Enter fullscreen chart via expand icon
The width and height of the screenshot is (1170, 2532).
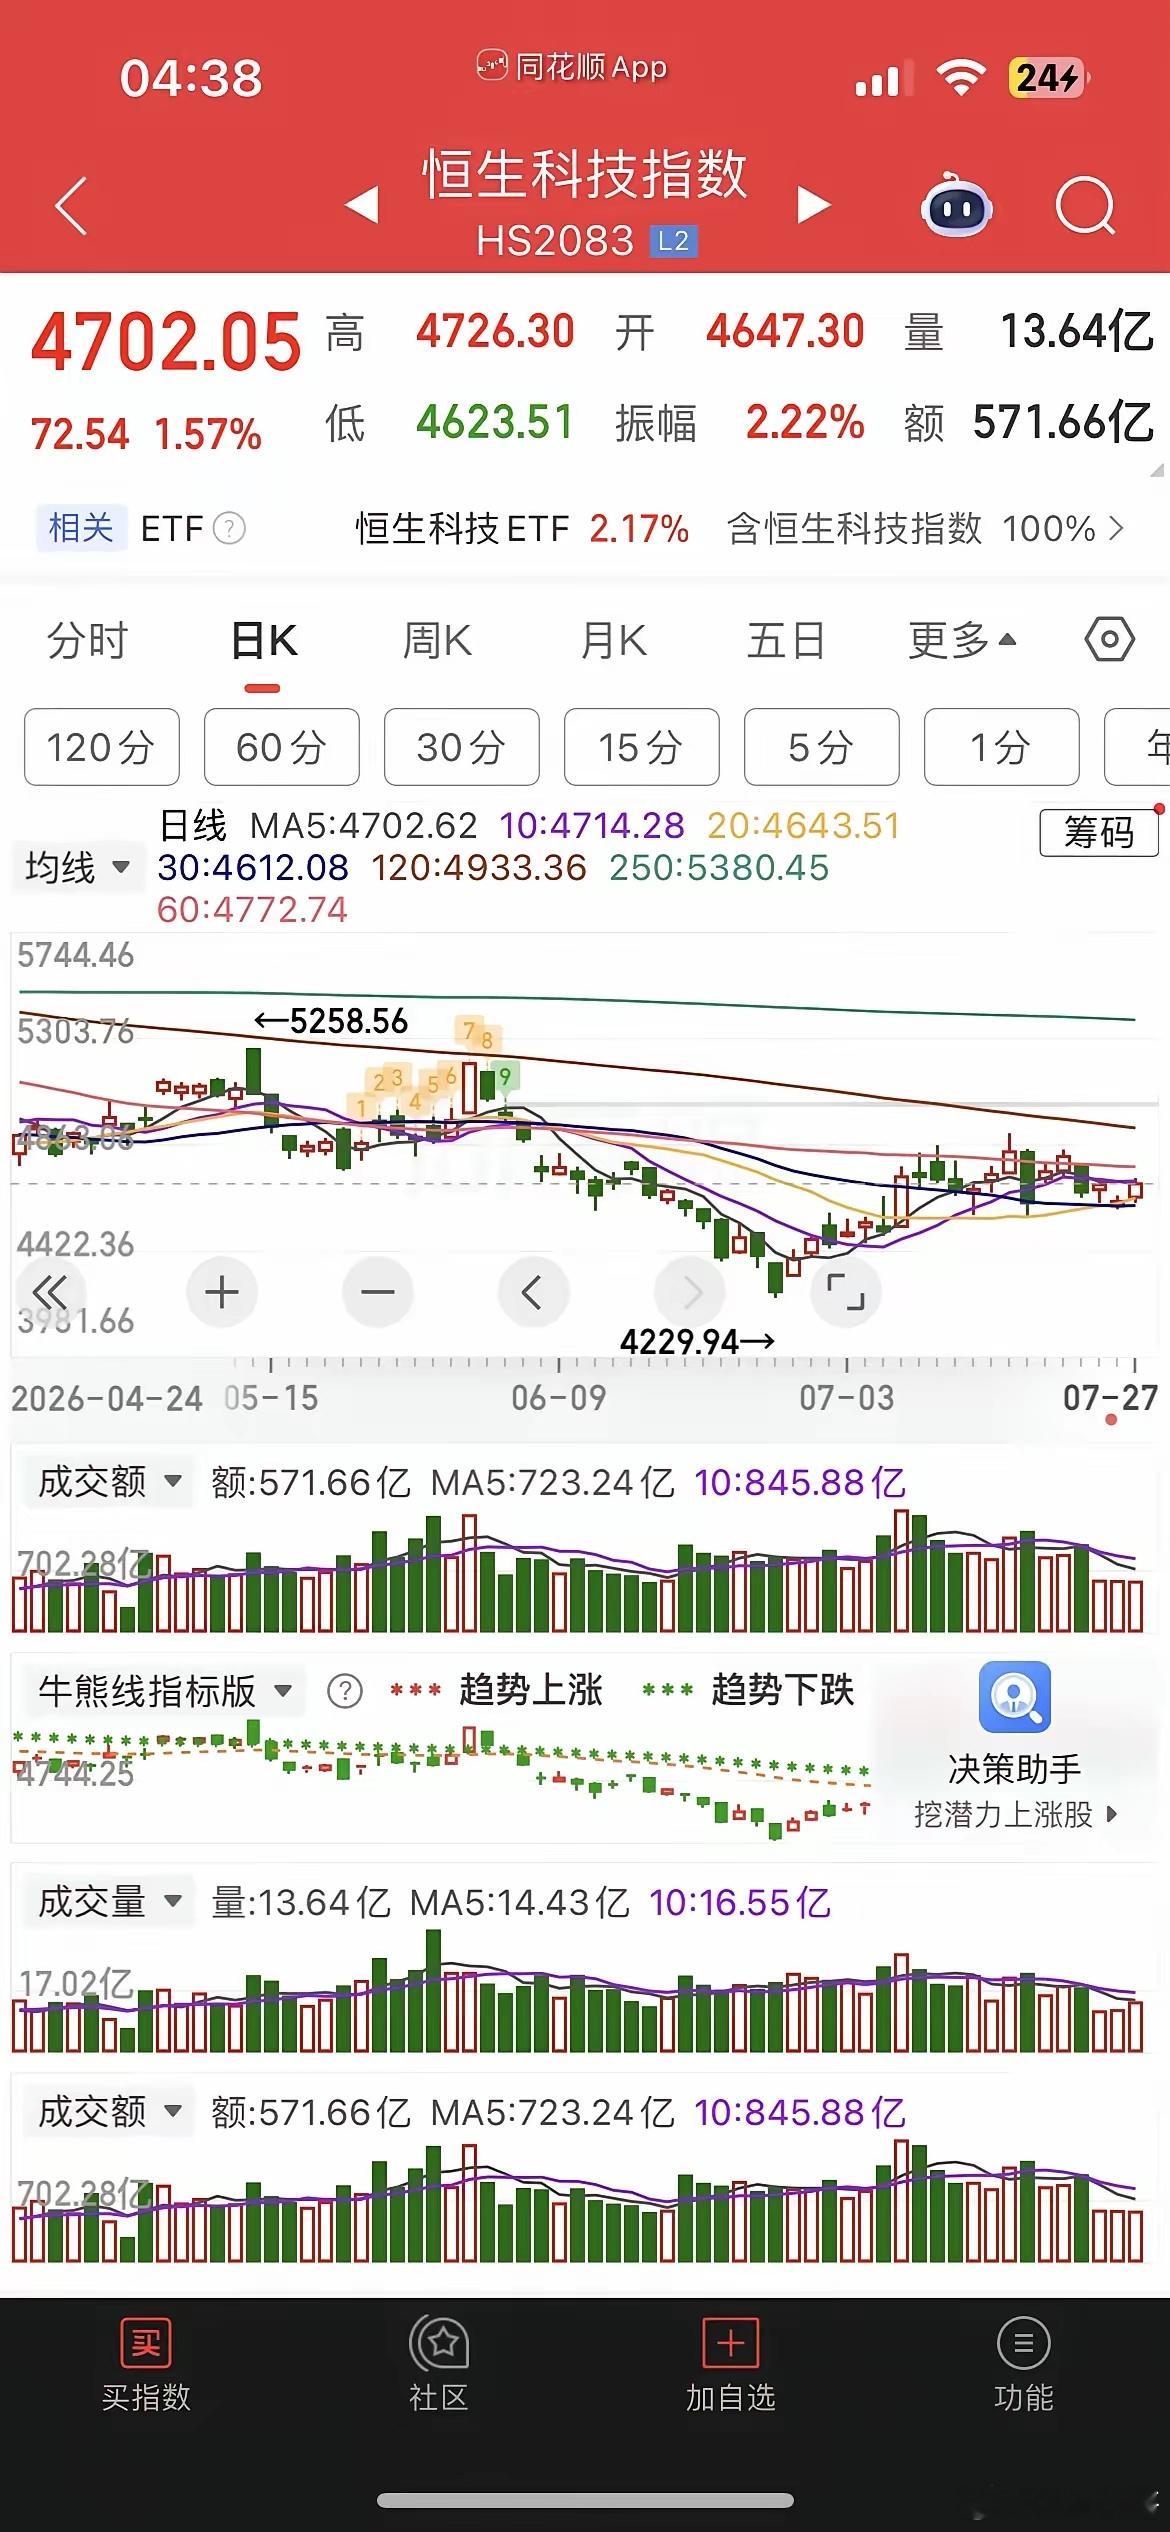(845, 1292)
